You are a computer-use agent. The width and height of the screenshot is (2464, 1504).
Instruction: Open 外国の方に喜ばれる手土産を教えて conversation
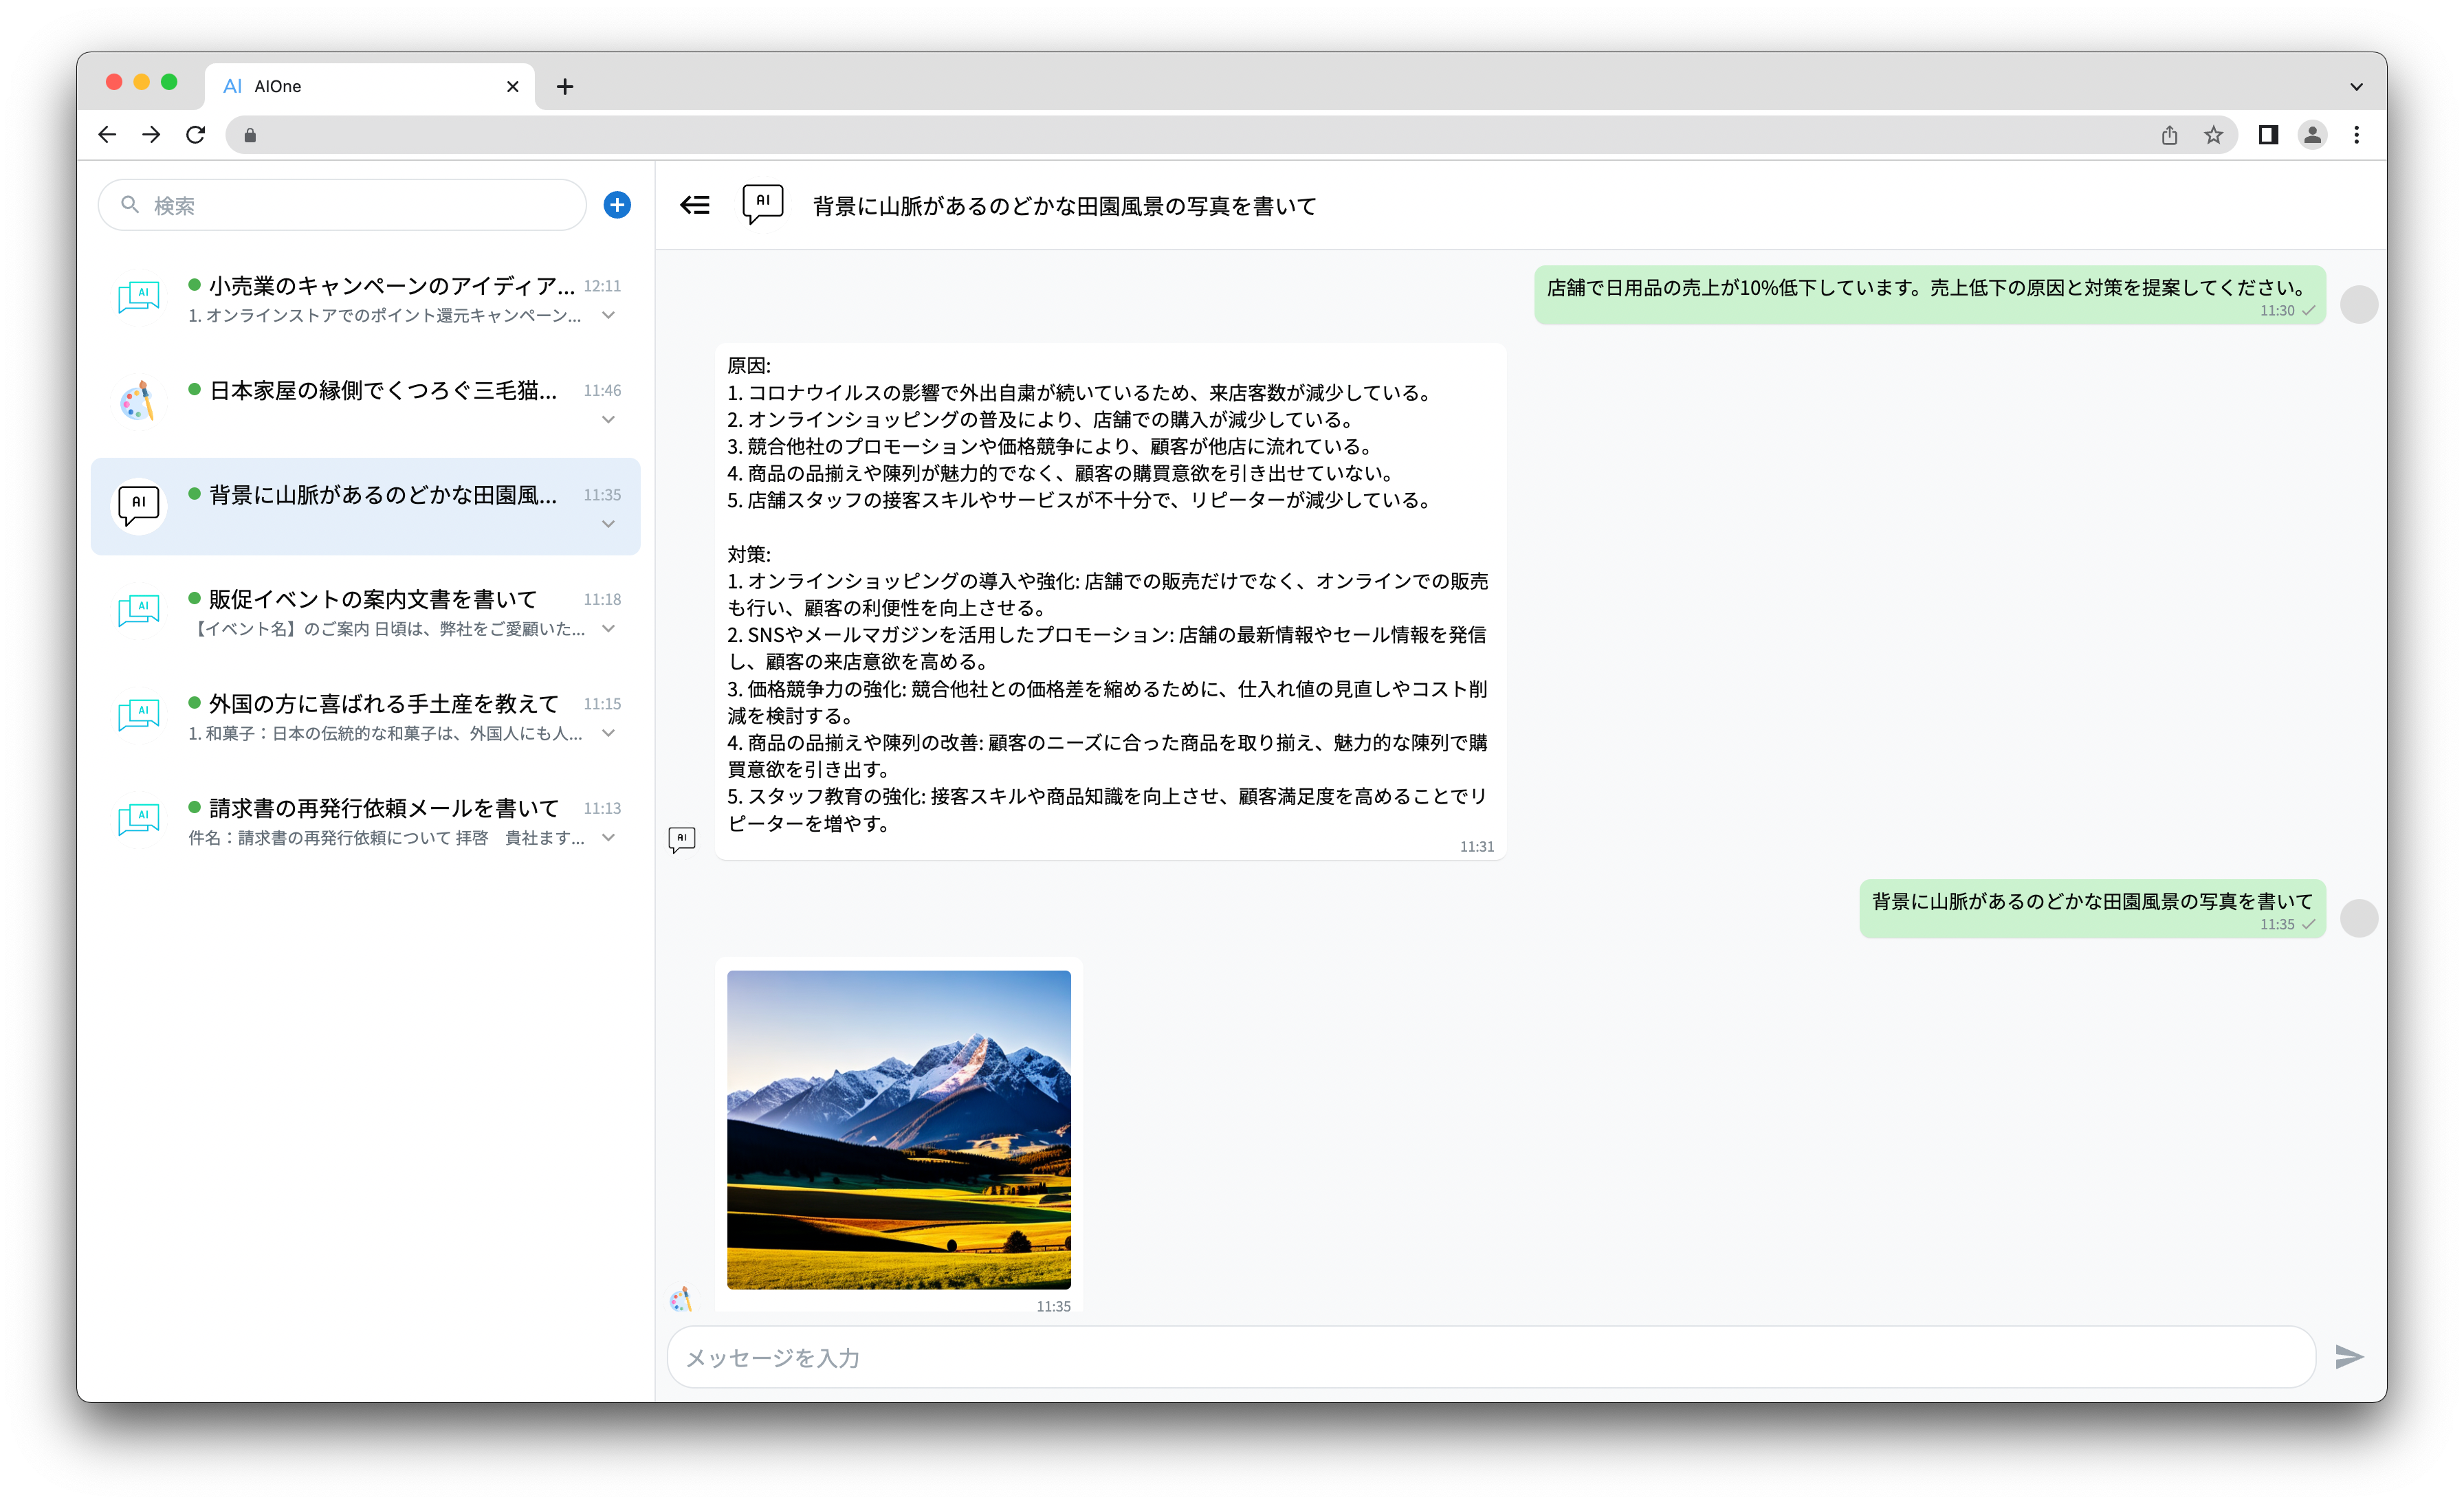point(383,704)
